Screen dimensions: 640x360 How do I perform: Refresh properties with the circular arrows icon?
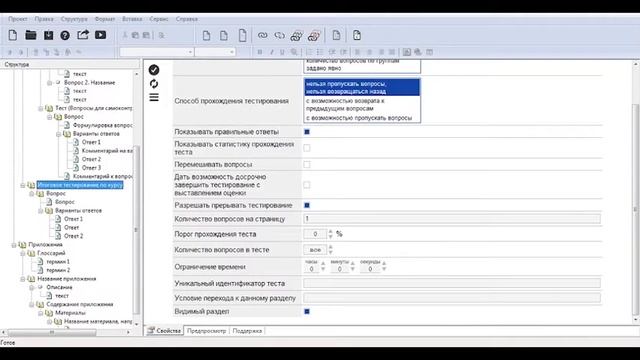click(154, 84)
